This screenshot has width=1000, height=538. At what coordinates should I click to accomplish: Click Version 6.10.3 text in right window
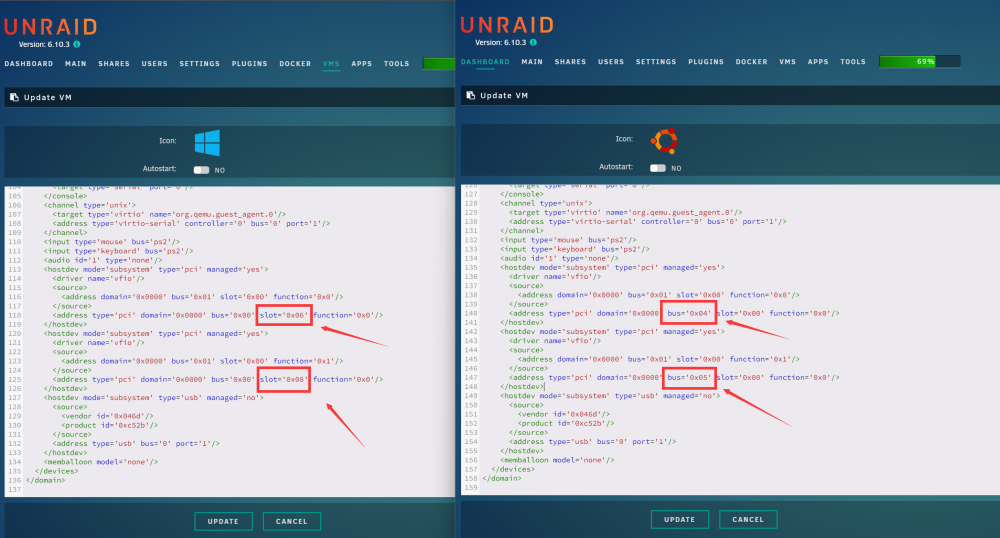501,43
